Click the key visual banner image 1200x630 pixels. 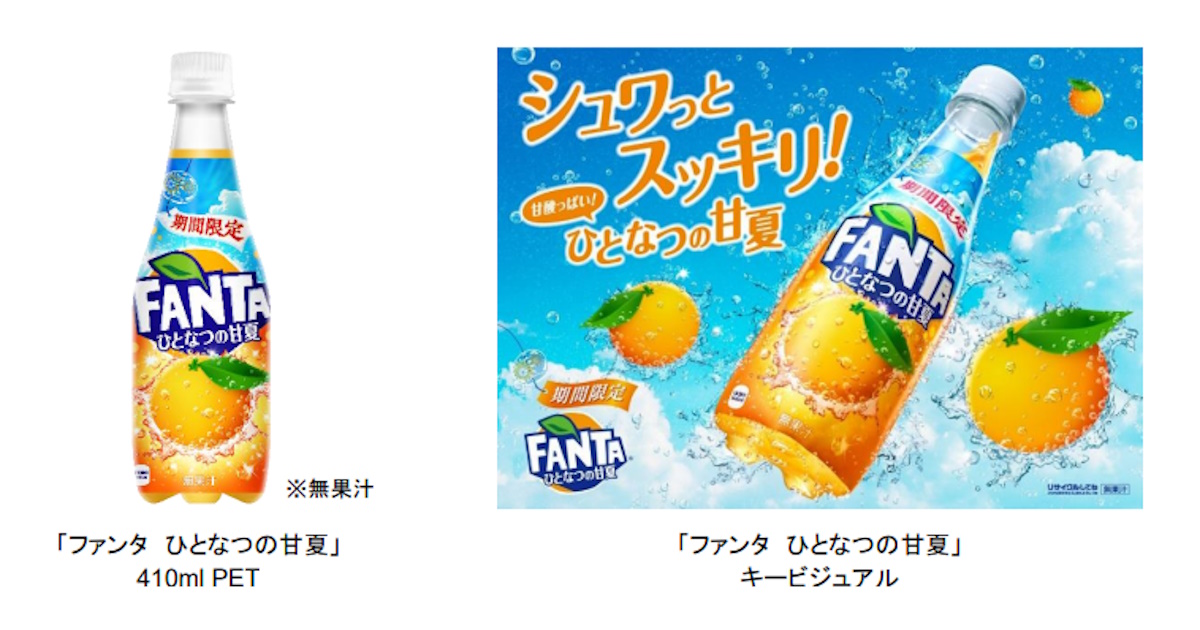click(x=820, y=278)
